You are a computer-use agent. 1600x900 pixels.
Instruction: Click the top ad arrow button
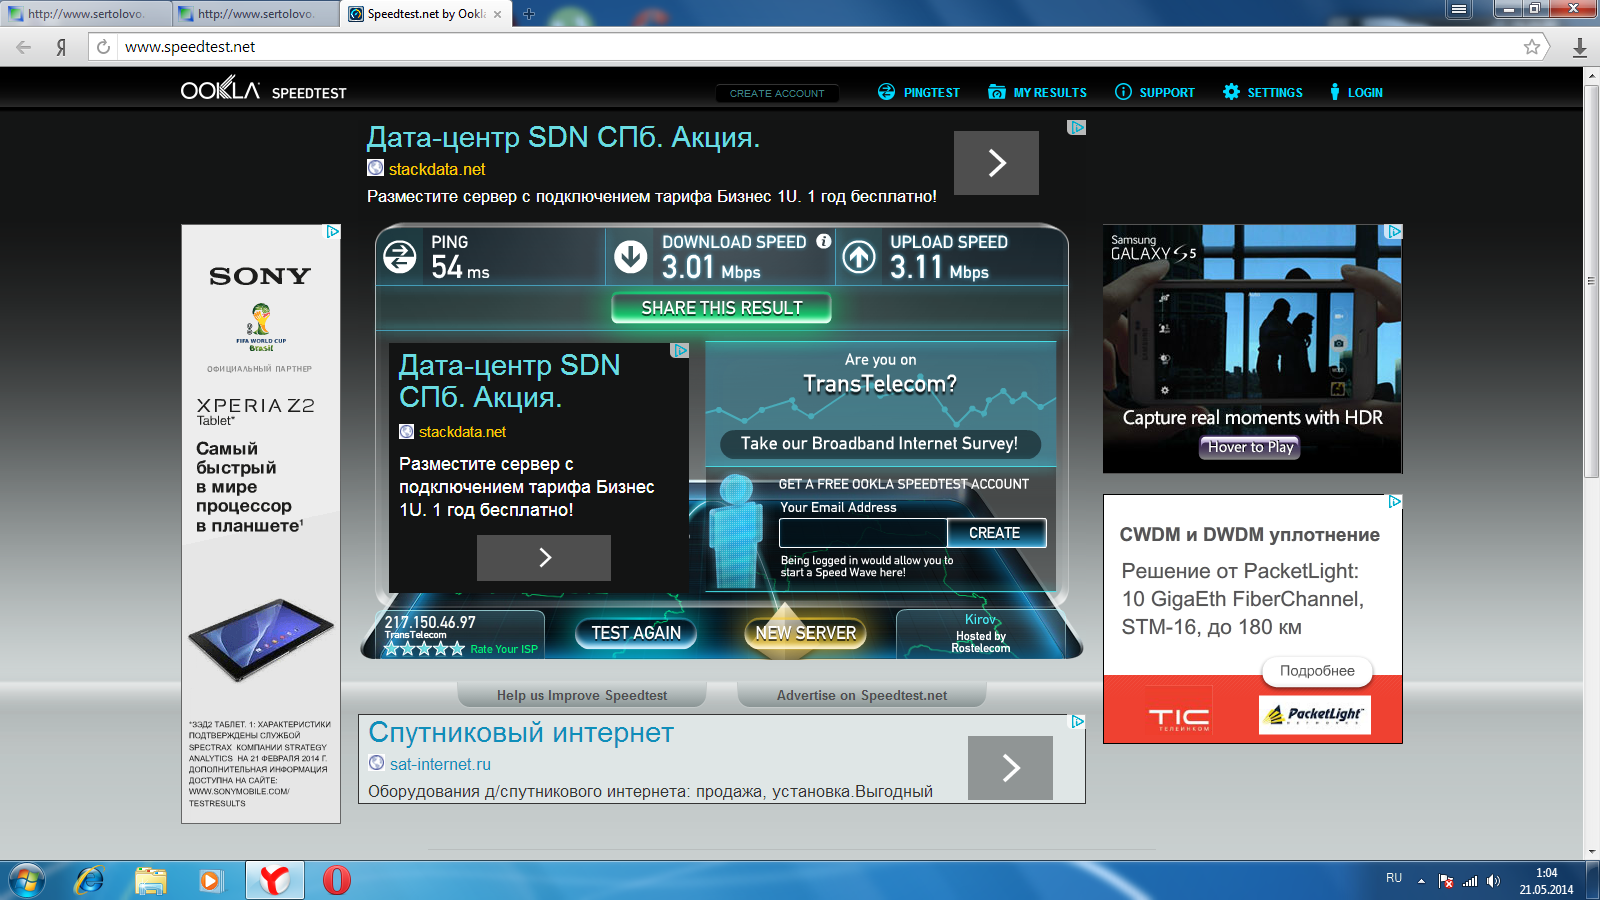tap(996, 163)
